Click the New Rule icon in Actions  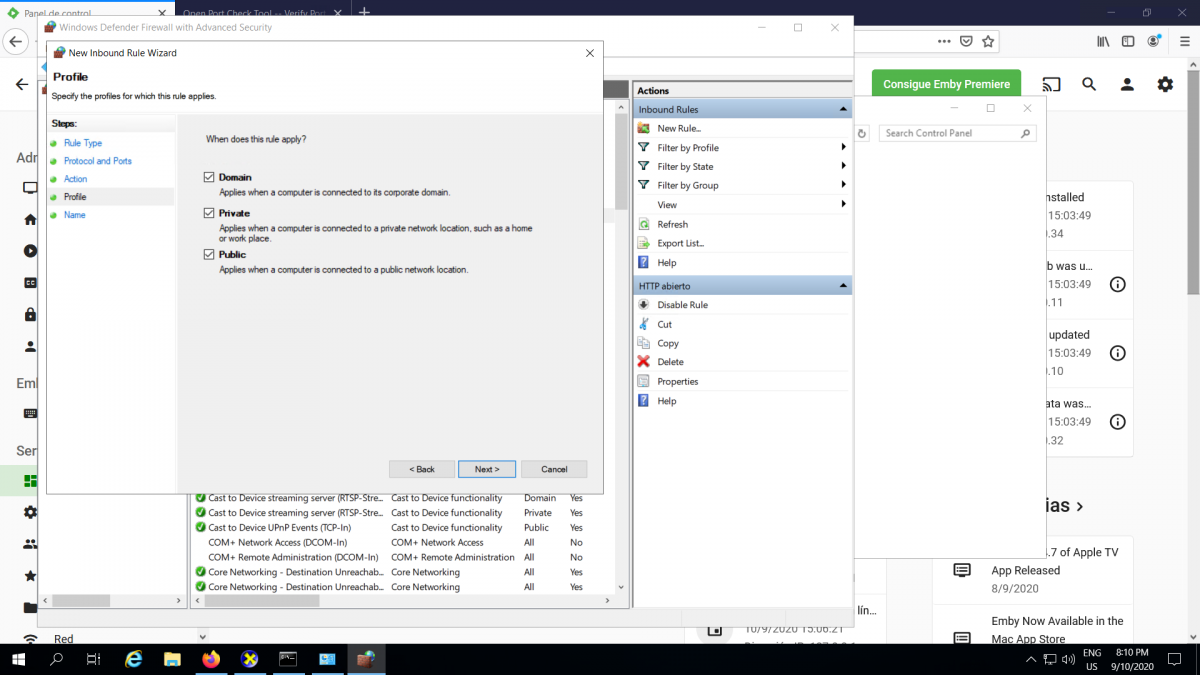tap(644, 128)
